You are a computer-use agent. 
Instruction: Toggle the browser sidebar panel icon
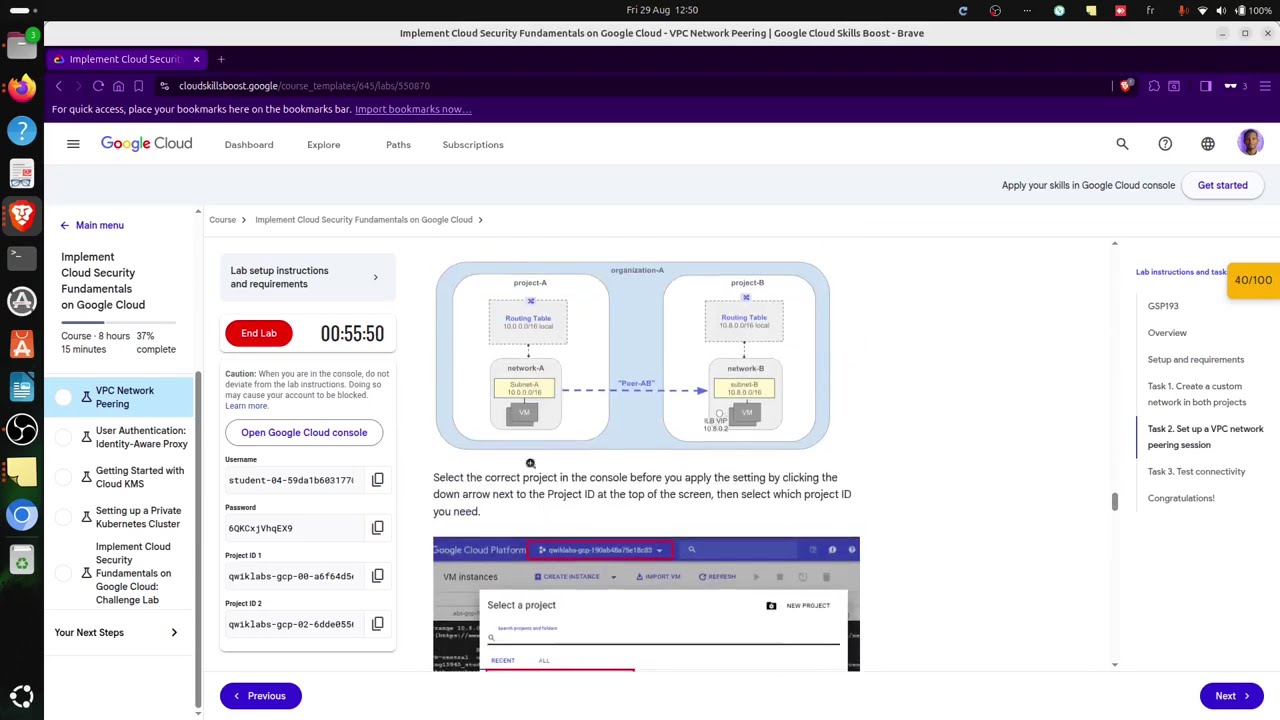1206,86
